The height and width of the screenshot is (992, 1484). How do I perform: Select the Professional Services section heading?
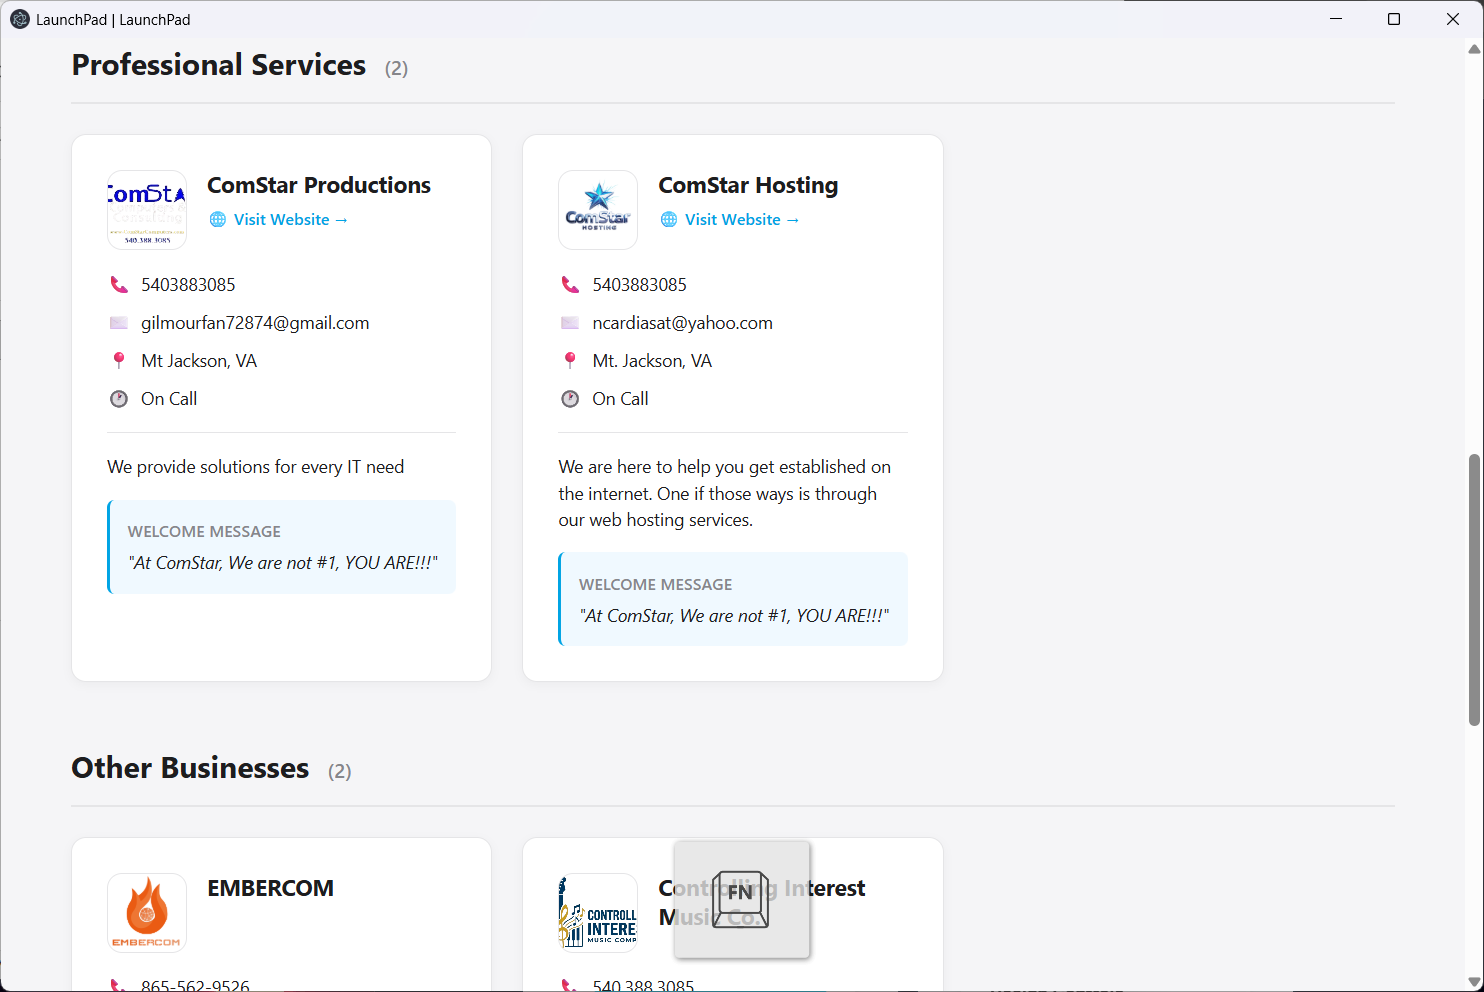coord(218,65)
